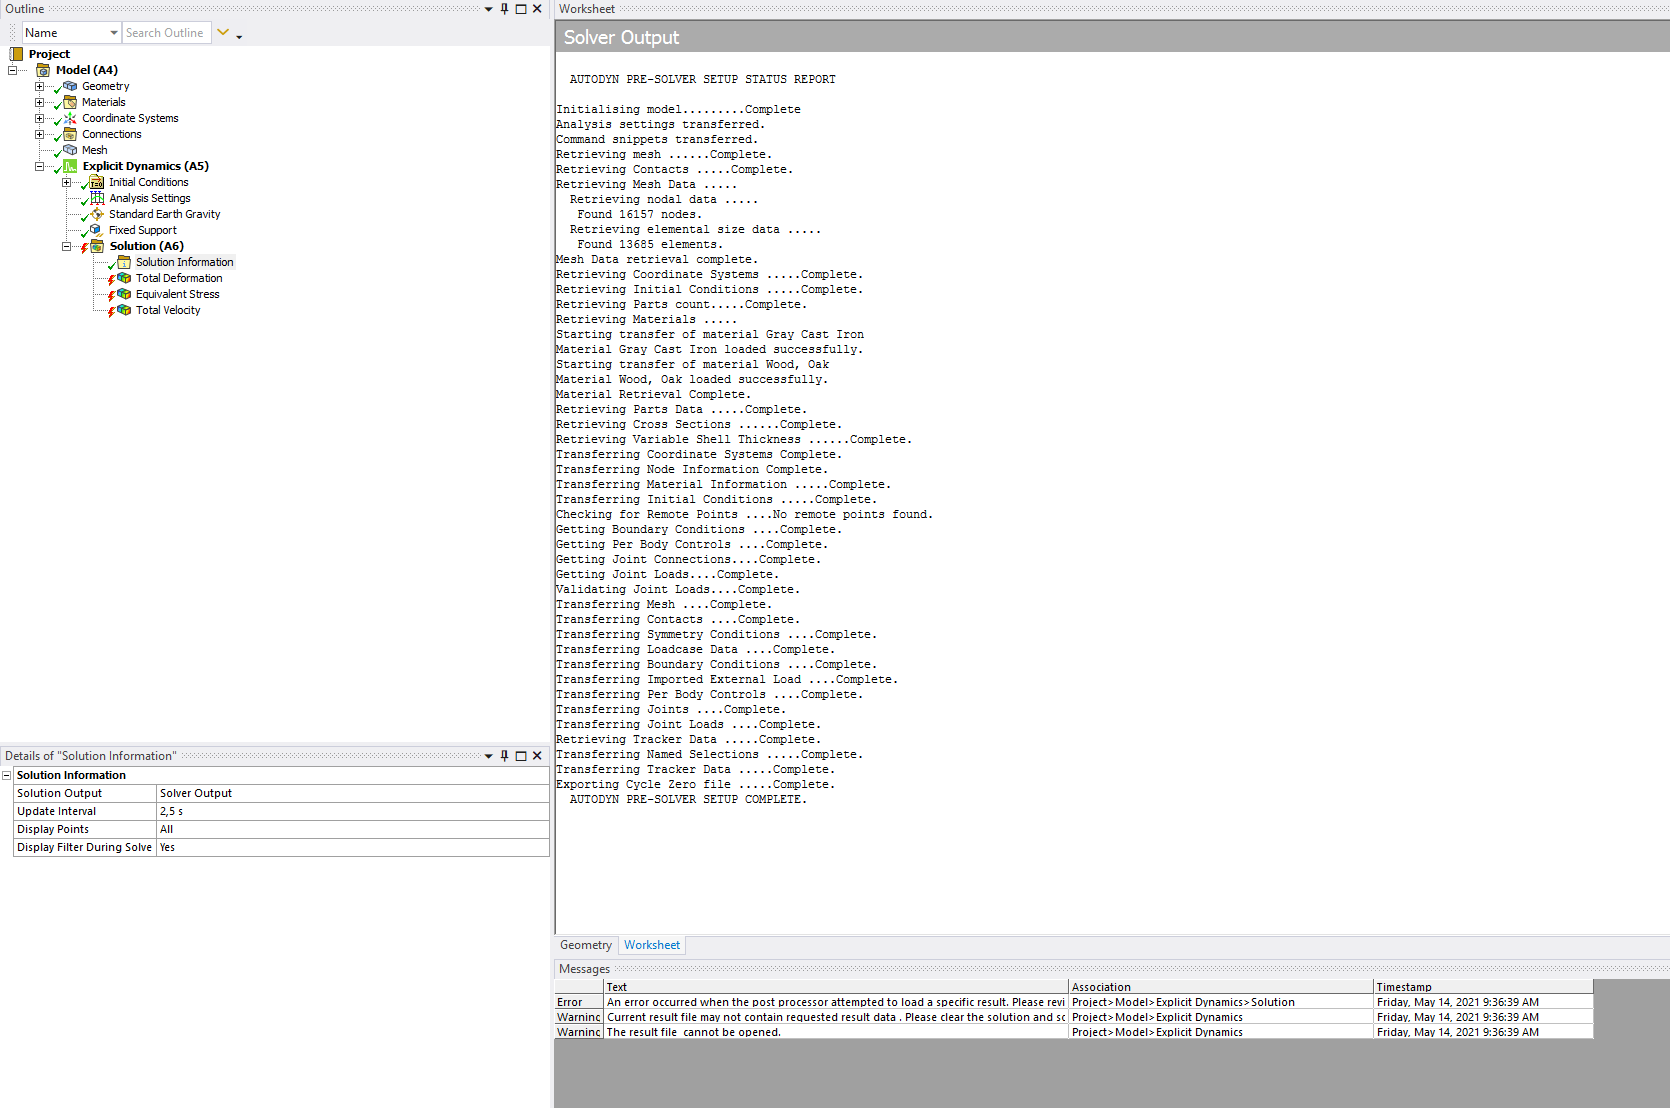Click the 'Found 16157 nodes.' output line
Viewport: 1670px width, 1108px height.
click(639, 214)
